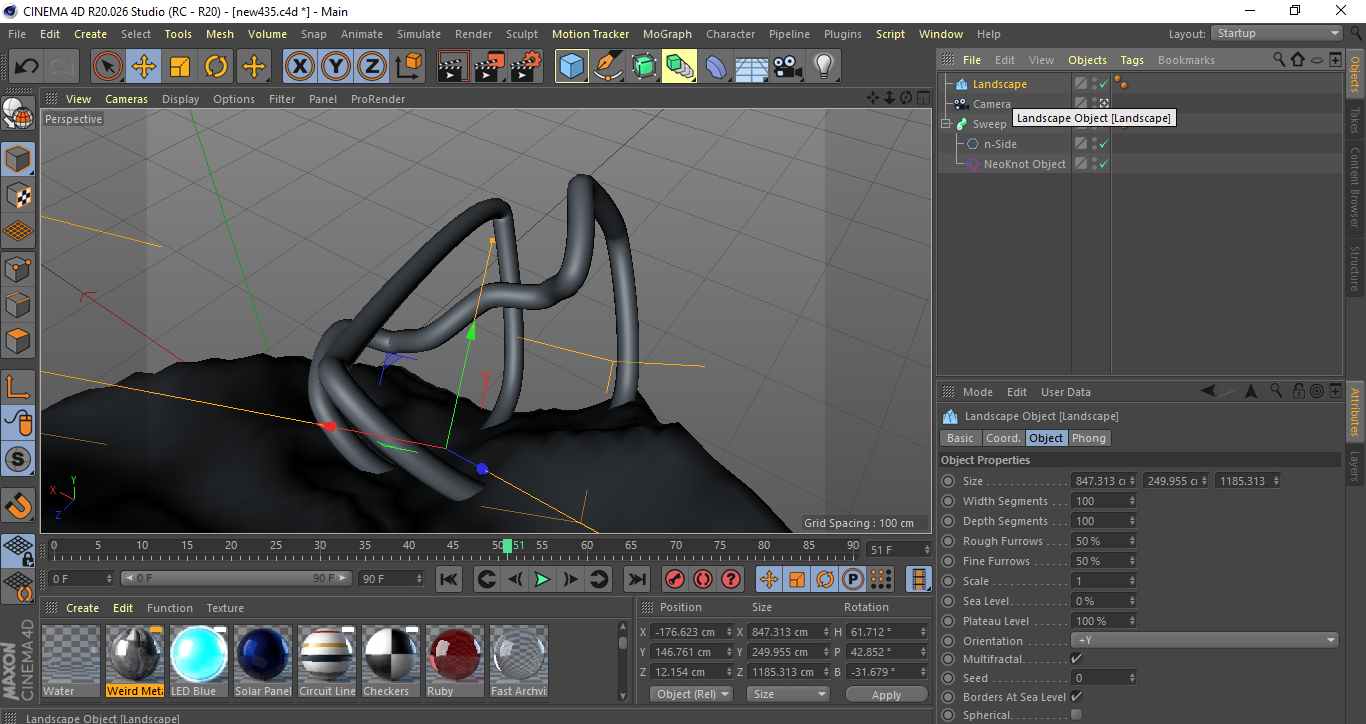The image size is (1366, 724).
Task: Open the Size mode dropdown
Action: pyautogui.click(x=790, y=694)
